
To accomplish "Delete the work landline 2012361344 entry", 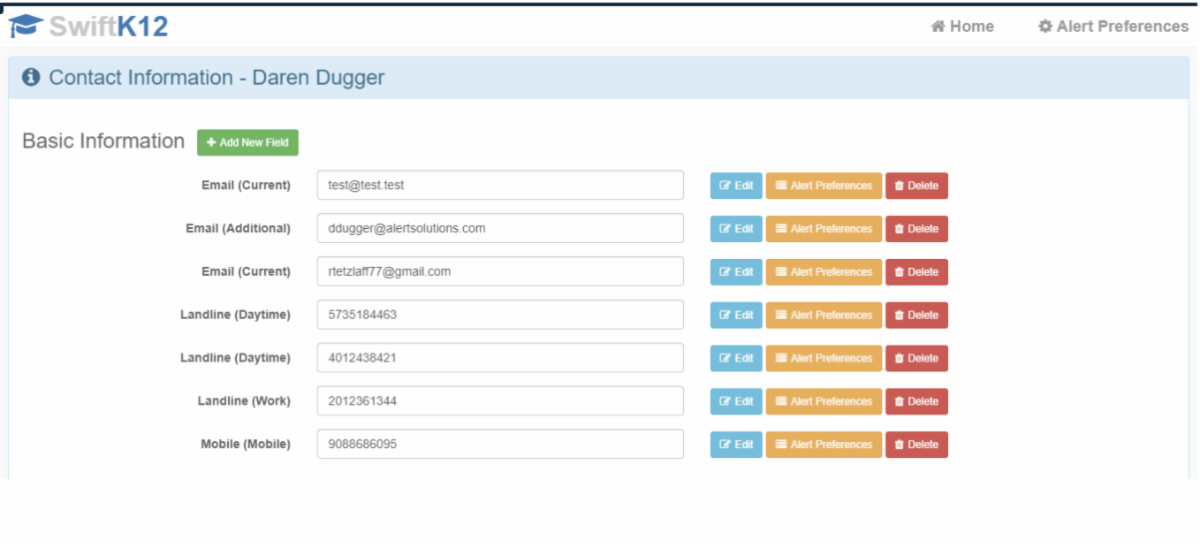I will pyautogui.click(x=916, y=401).
